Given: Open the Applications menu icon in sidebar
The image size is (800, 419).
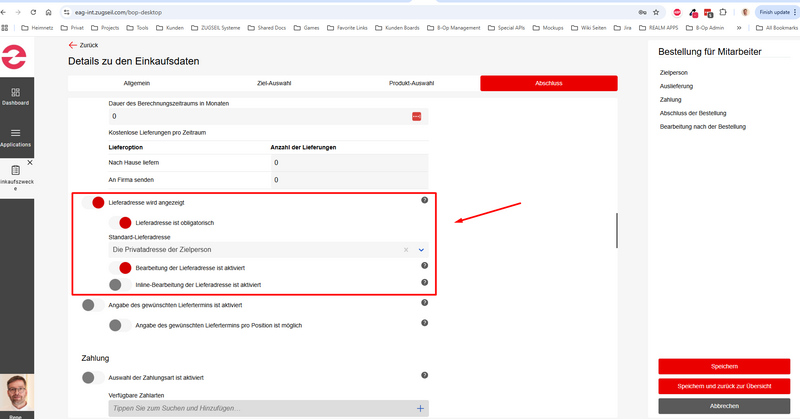Looking at the screenshot, I should [x=15, y=134].
